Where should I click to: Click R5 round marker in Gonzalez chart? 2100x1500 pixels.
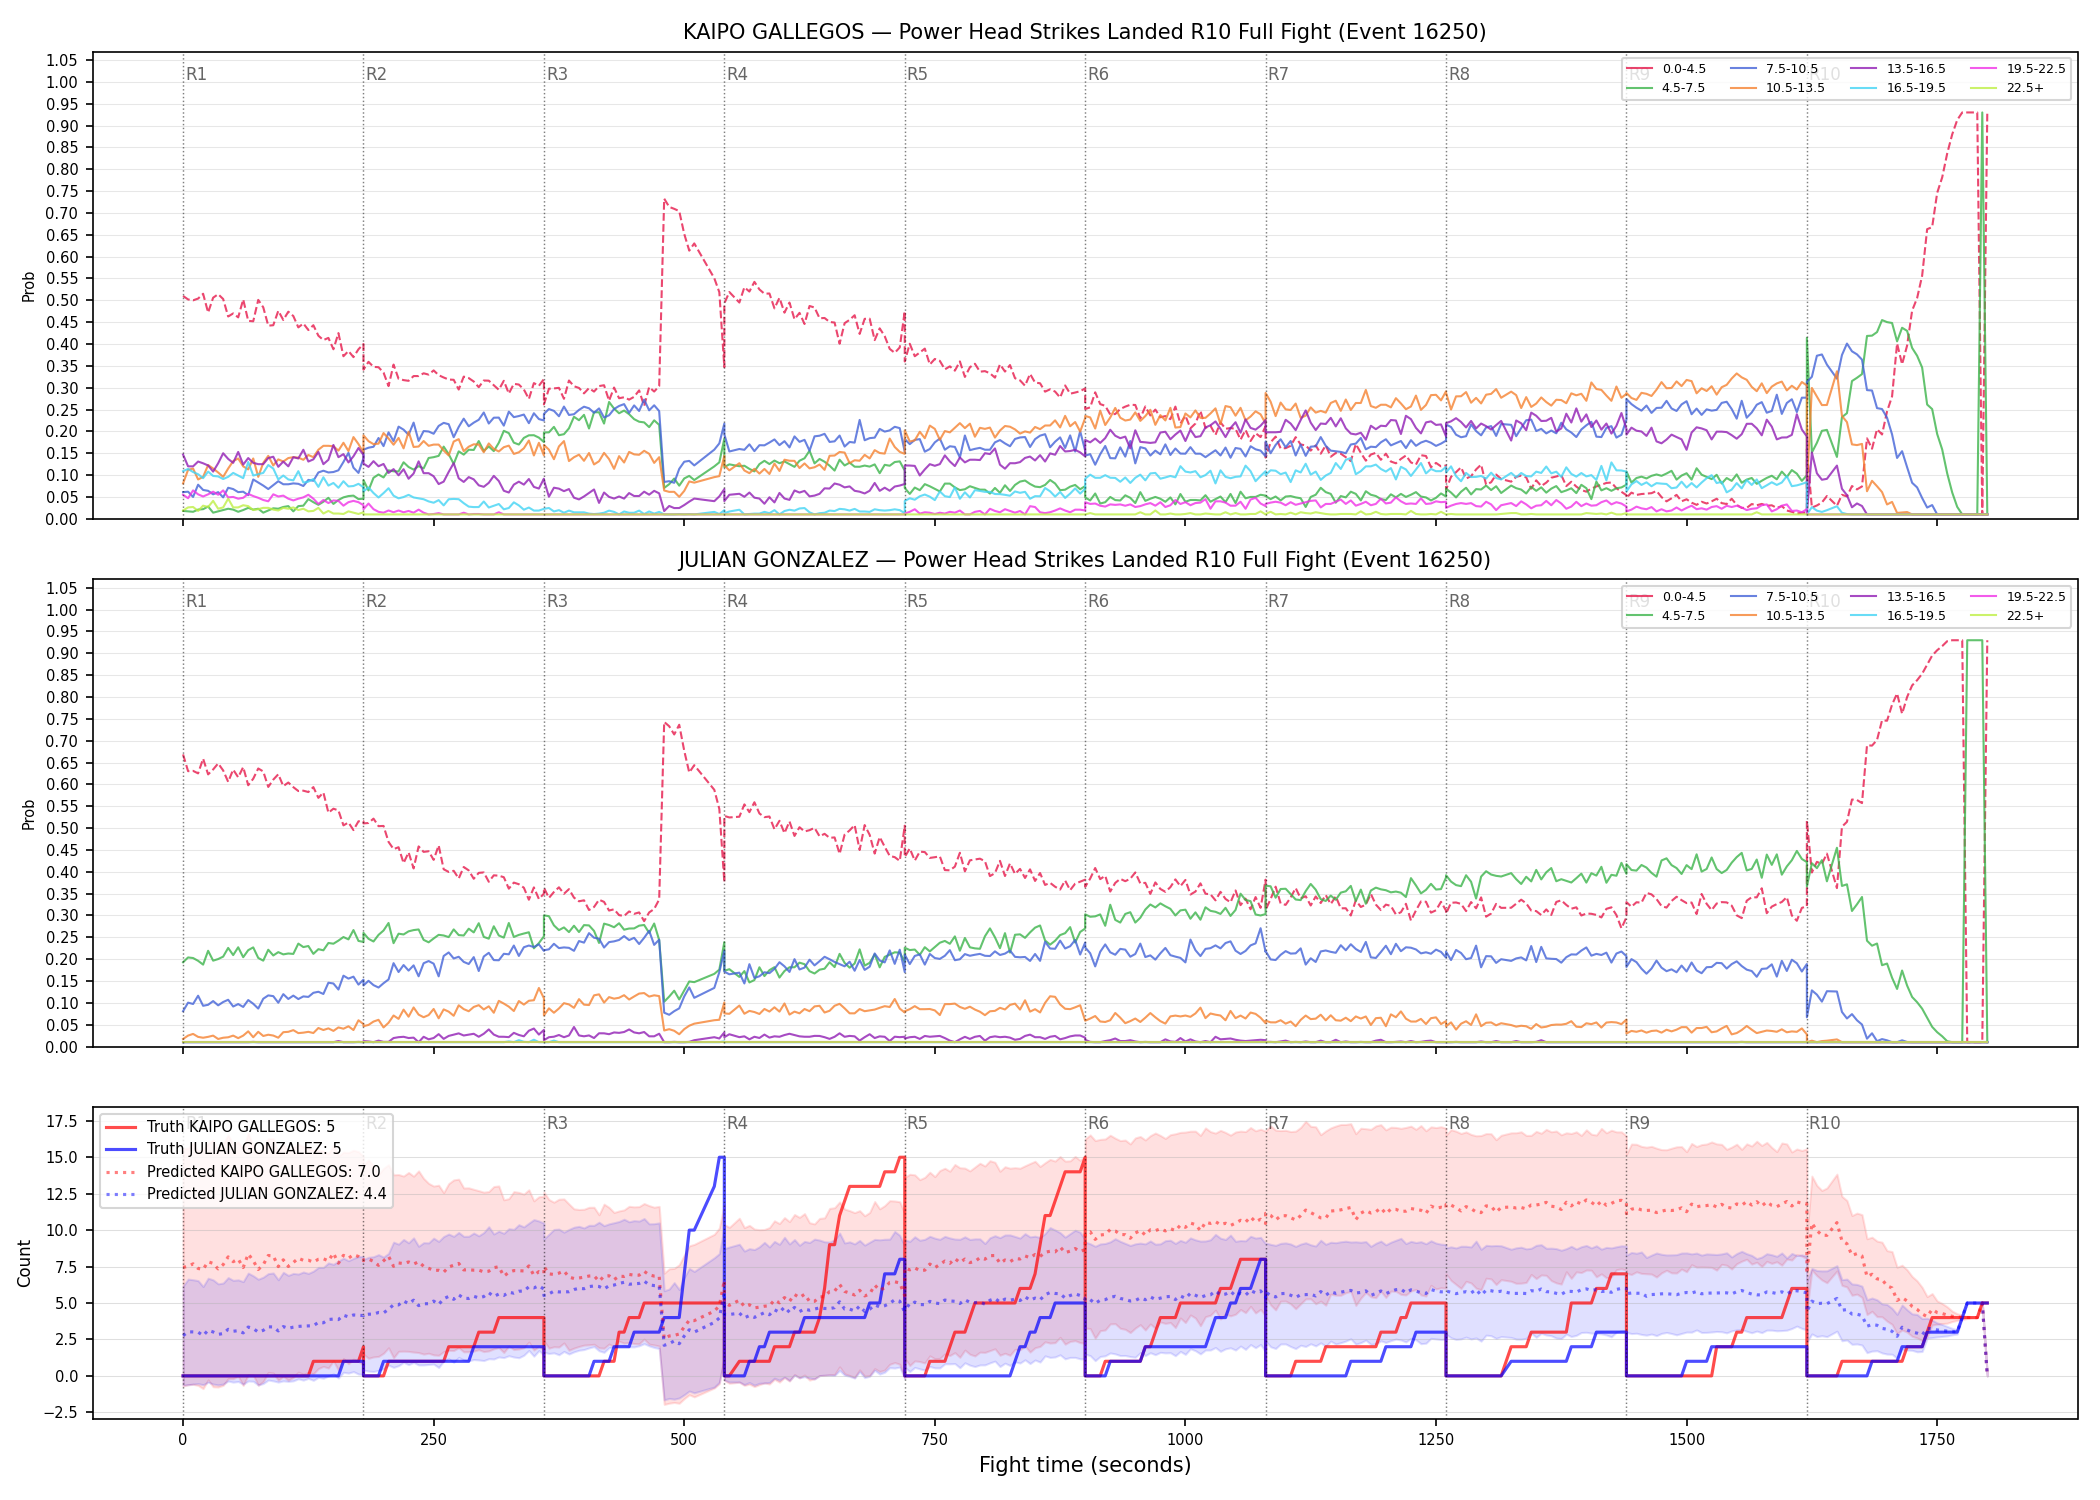click(917, 601)
